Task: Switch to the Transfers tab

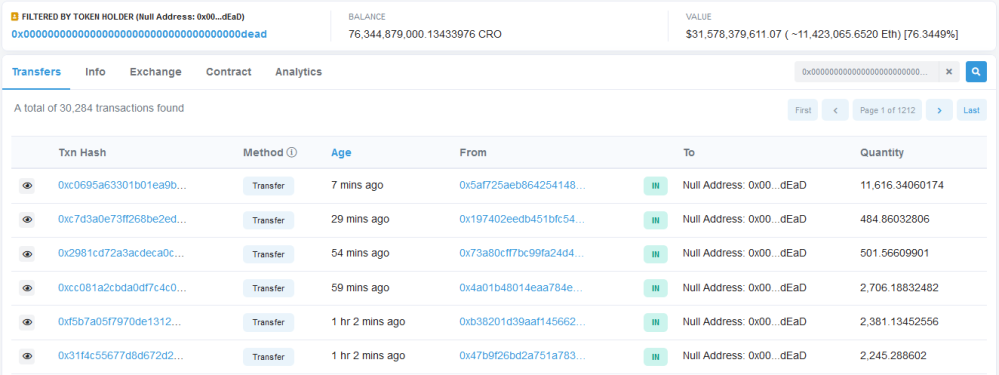Action: [x=36, y=72]
